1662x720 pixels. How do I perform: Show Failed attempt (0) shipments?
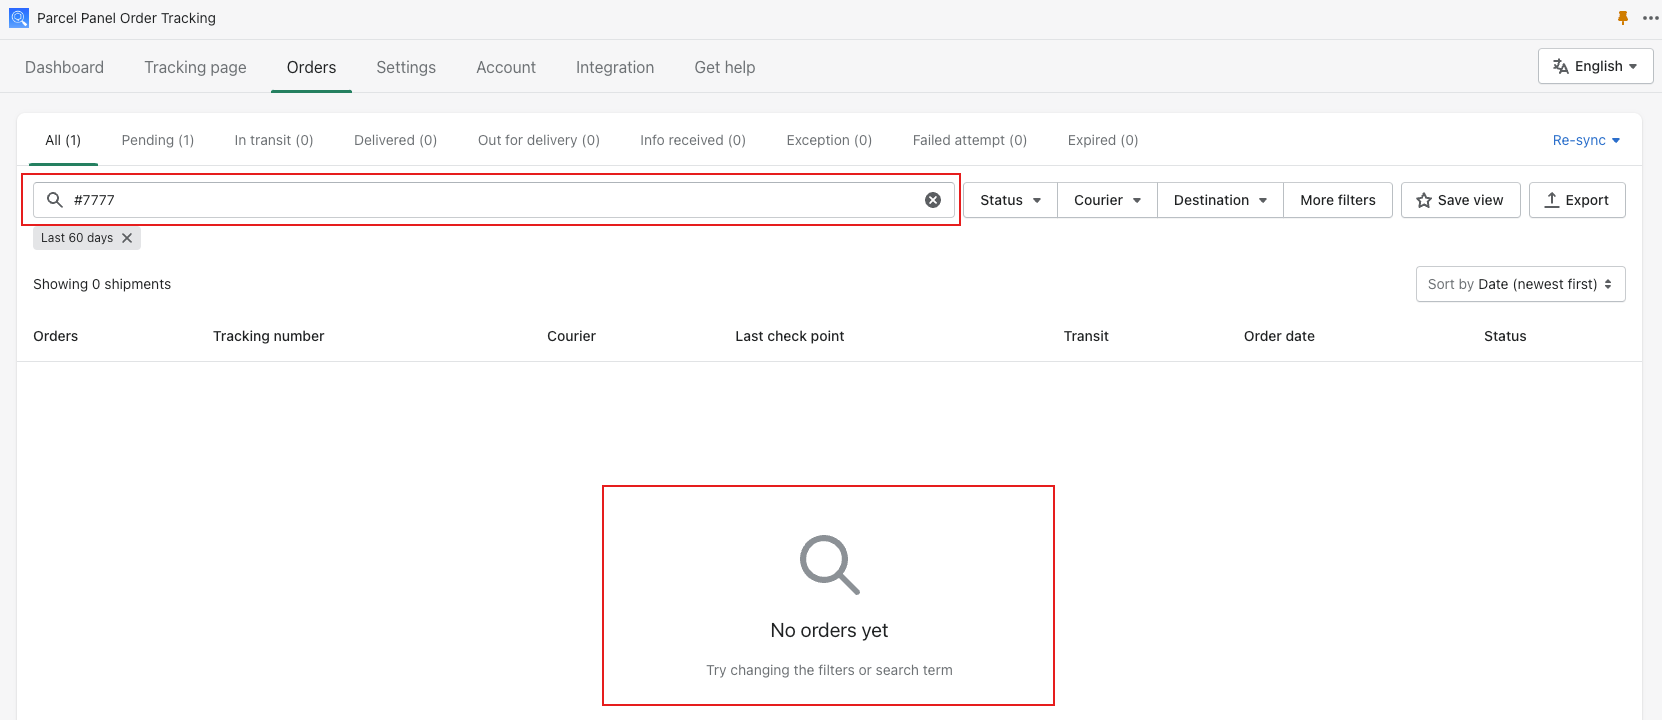pyautogui.click(x=970, y=140)
